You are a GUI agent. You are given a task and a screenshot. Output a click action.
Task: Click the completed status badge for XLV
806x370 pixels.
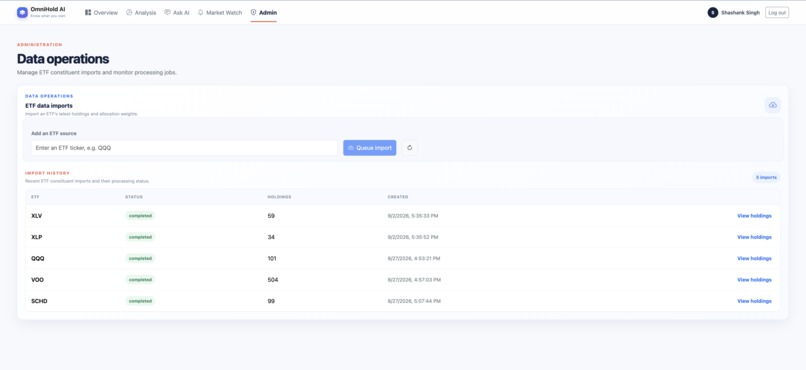coord(140,216)
